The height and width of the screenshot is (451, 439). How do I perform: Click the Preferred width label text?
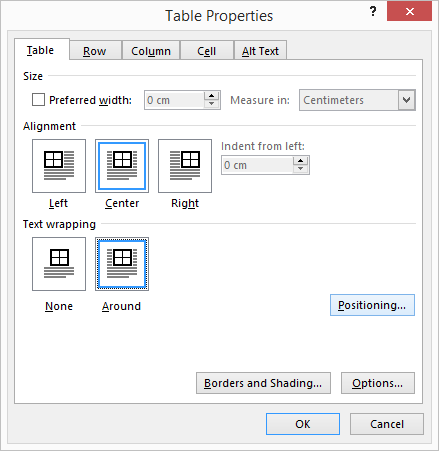(90, 100)
